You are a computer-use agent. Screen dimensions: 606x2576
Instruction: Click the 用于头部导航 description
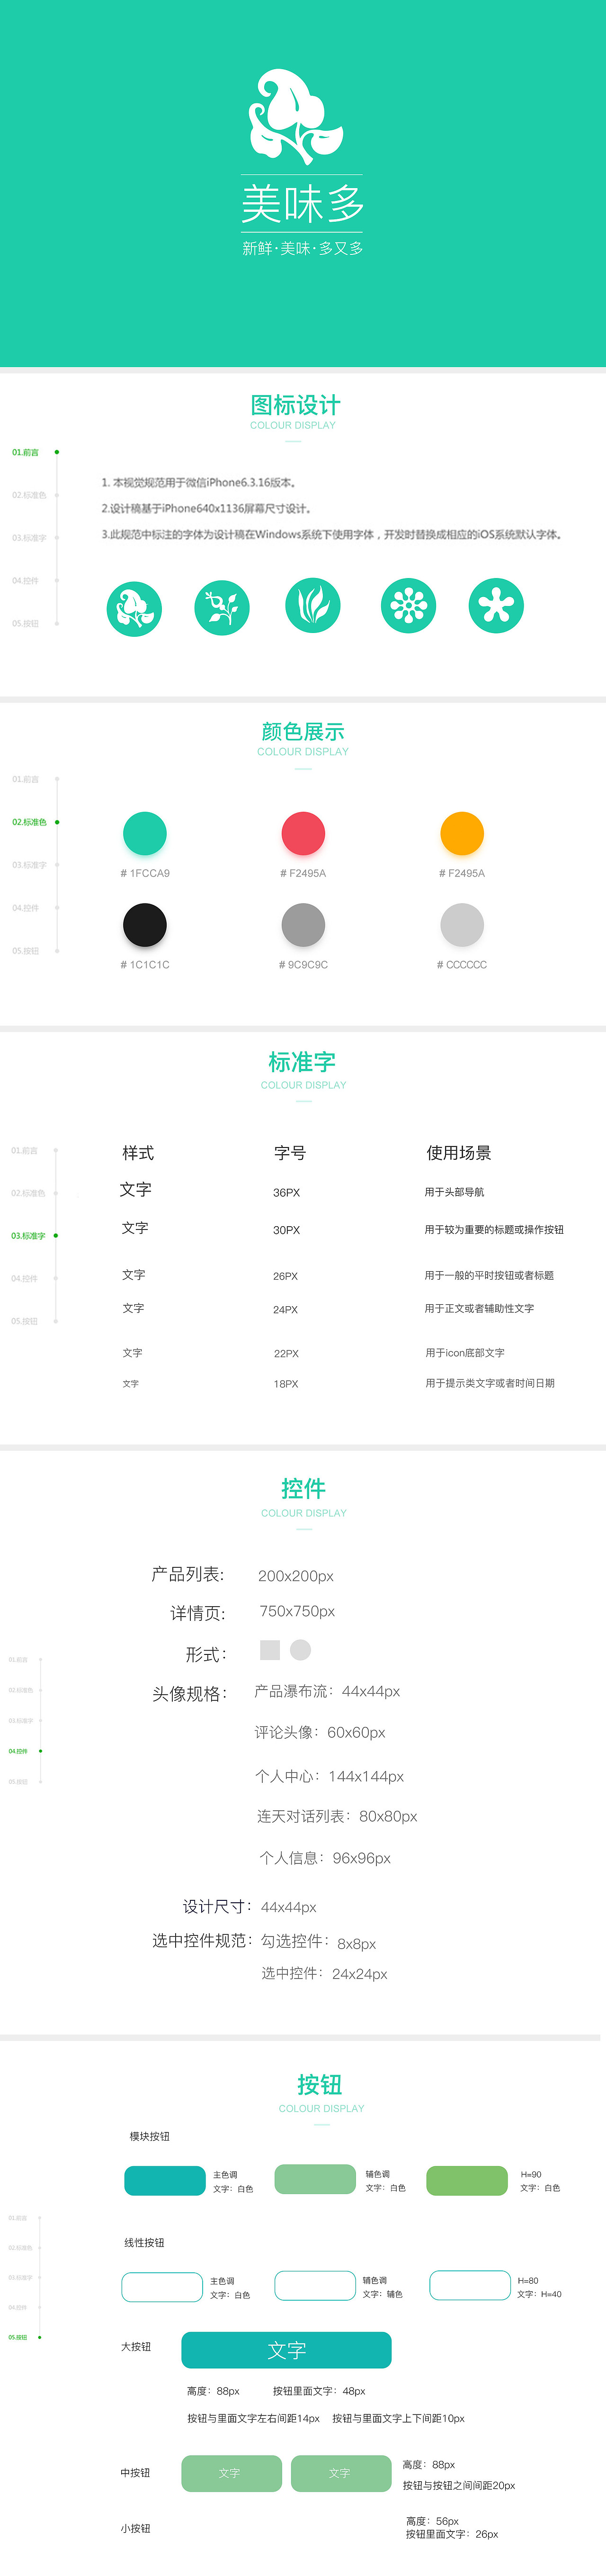click(x=454, y=1192)
